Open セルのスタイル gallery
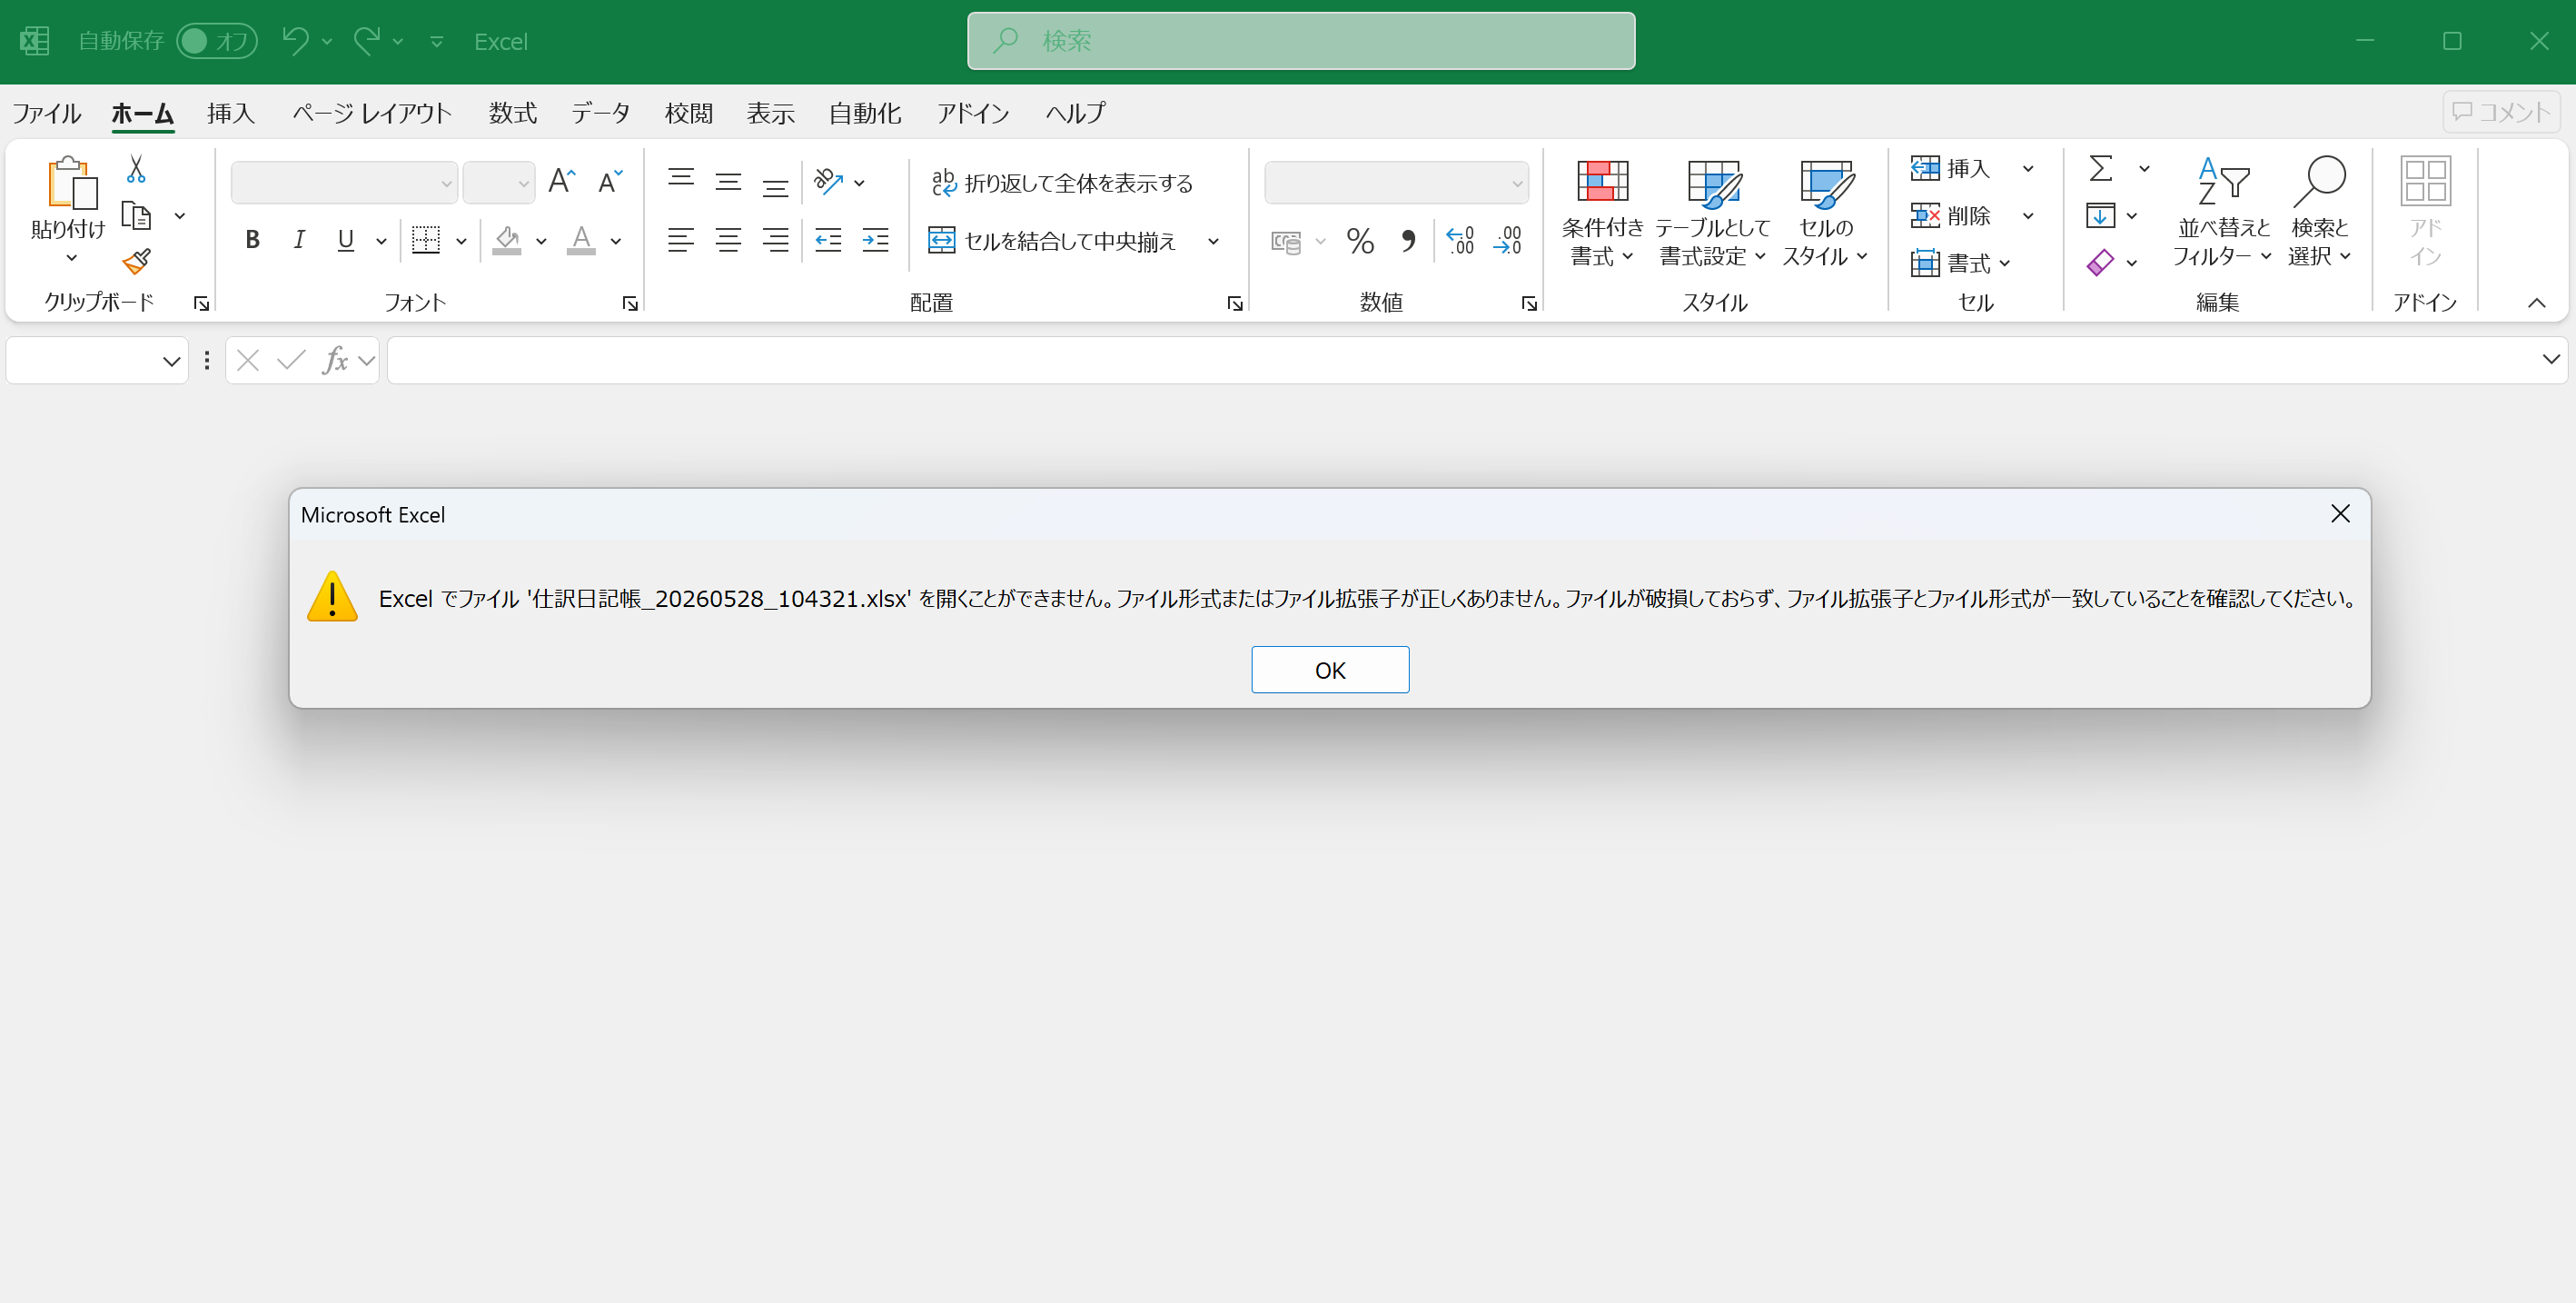The width and height of the screenshot is (2576, 1303). 1825,213
